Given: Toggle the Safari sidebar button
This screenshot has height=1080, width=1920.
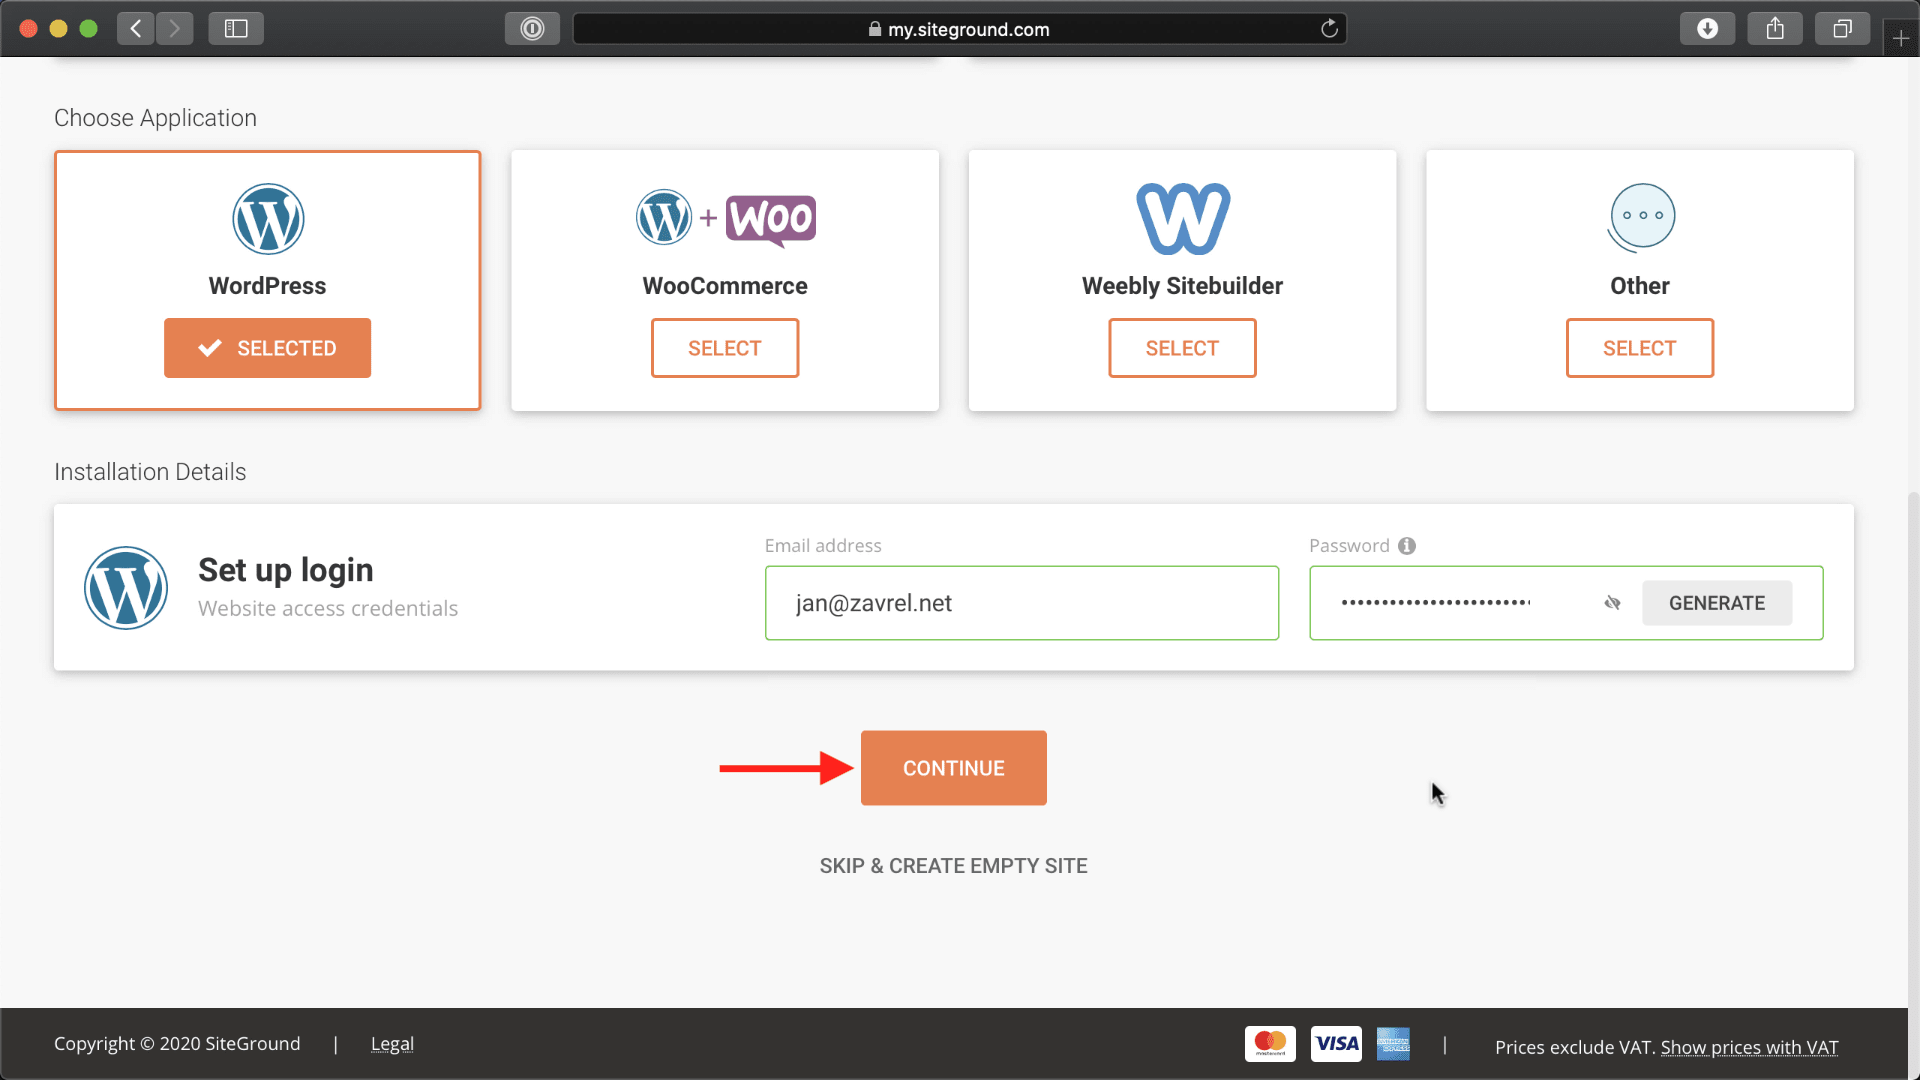Looking at the screenshot, I should click(x=236, y=29).
